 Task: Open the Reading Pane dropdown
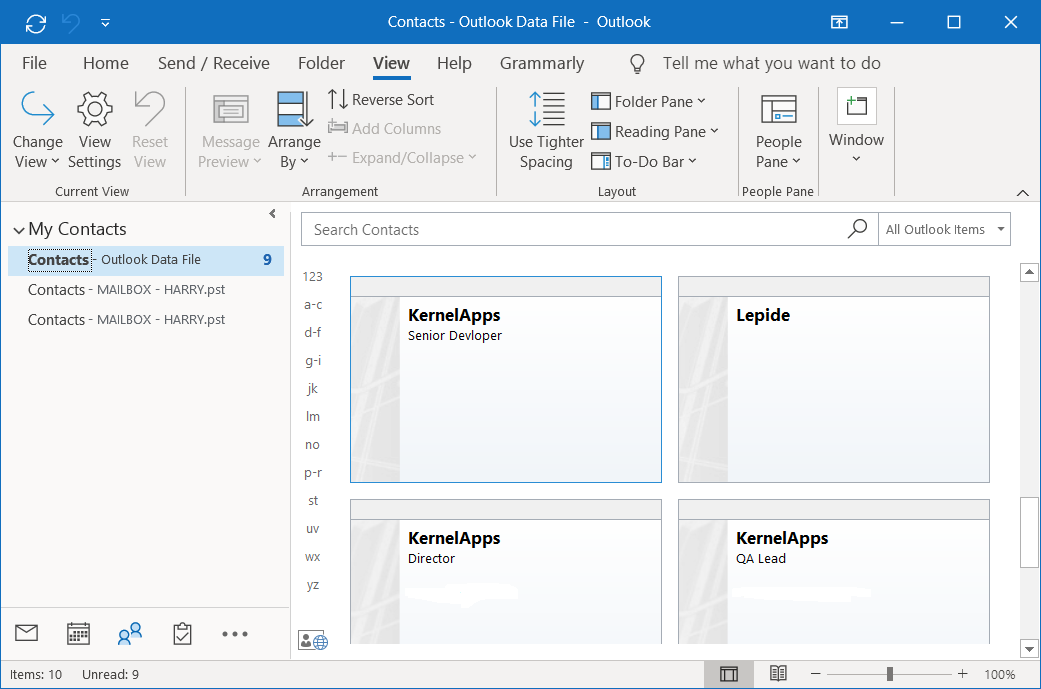655,131
